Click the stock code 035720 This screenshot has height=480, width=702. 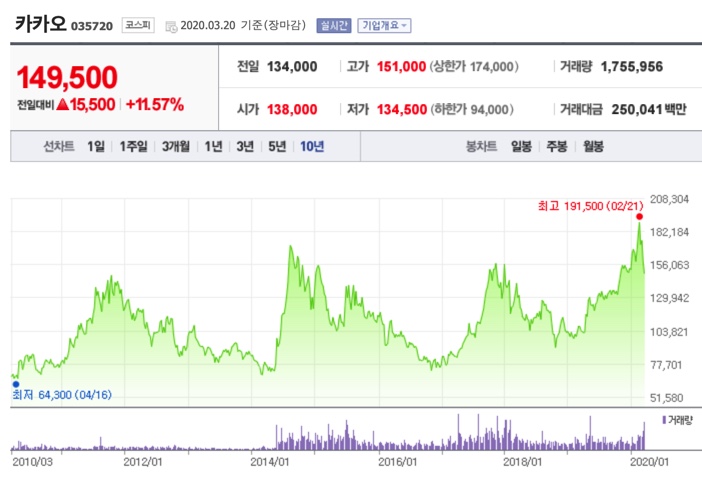point(92,26)
